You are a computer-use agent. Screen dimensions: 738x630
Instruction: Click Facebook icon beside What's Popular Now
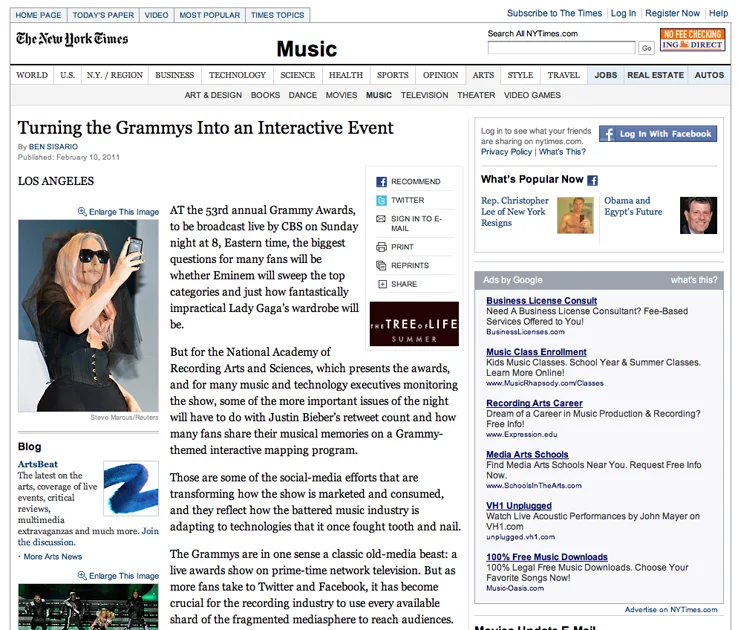(x=593, y=180)
